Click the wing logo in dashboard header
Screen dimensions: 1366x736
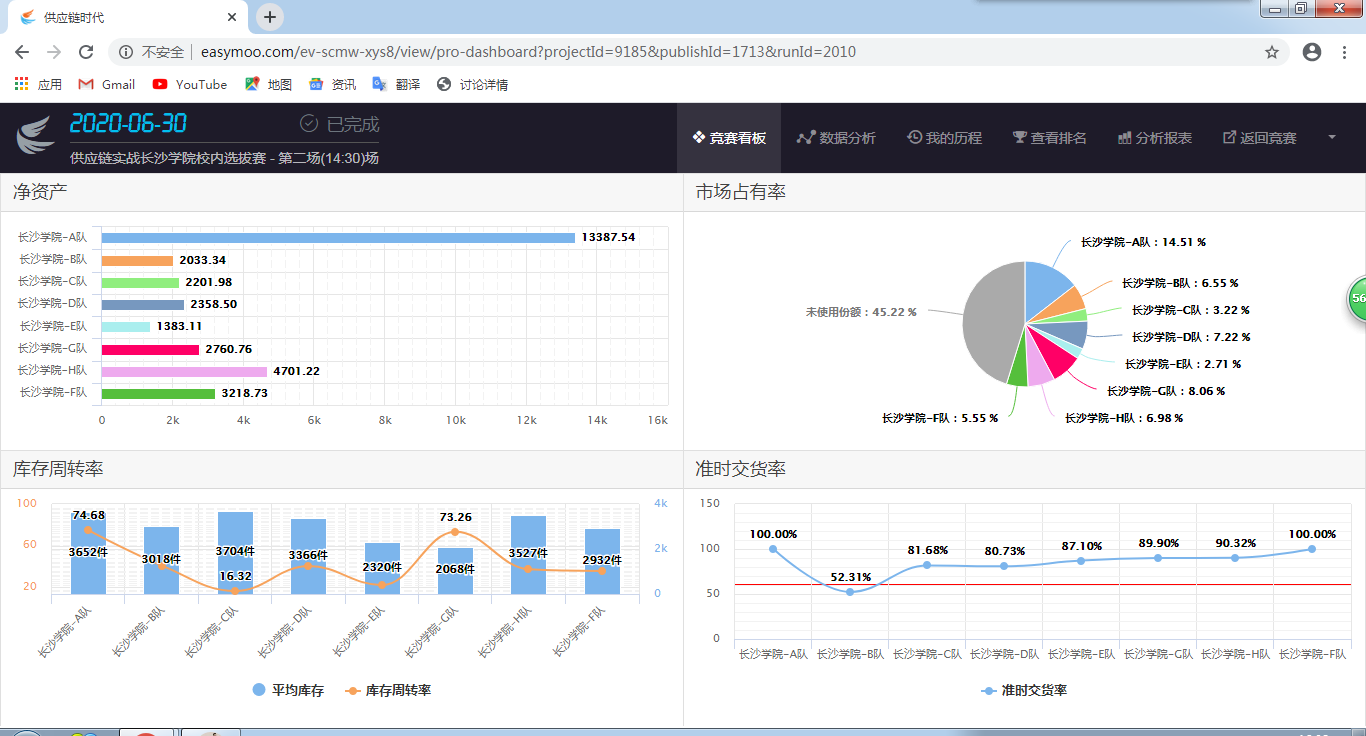(x=35, y=135)
